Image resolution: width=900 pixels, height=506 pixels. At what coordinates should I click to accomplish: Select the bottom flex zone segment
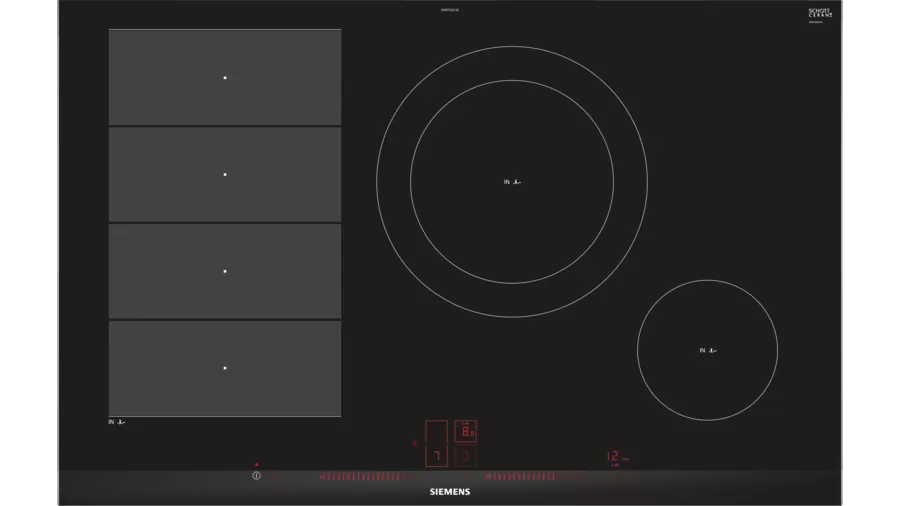[225, 368]
